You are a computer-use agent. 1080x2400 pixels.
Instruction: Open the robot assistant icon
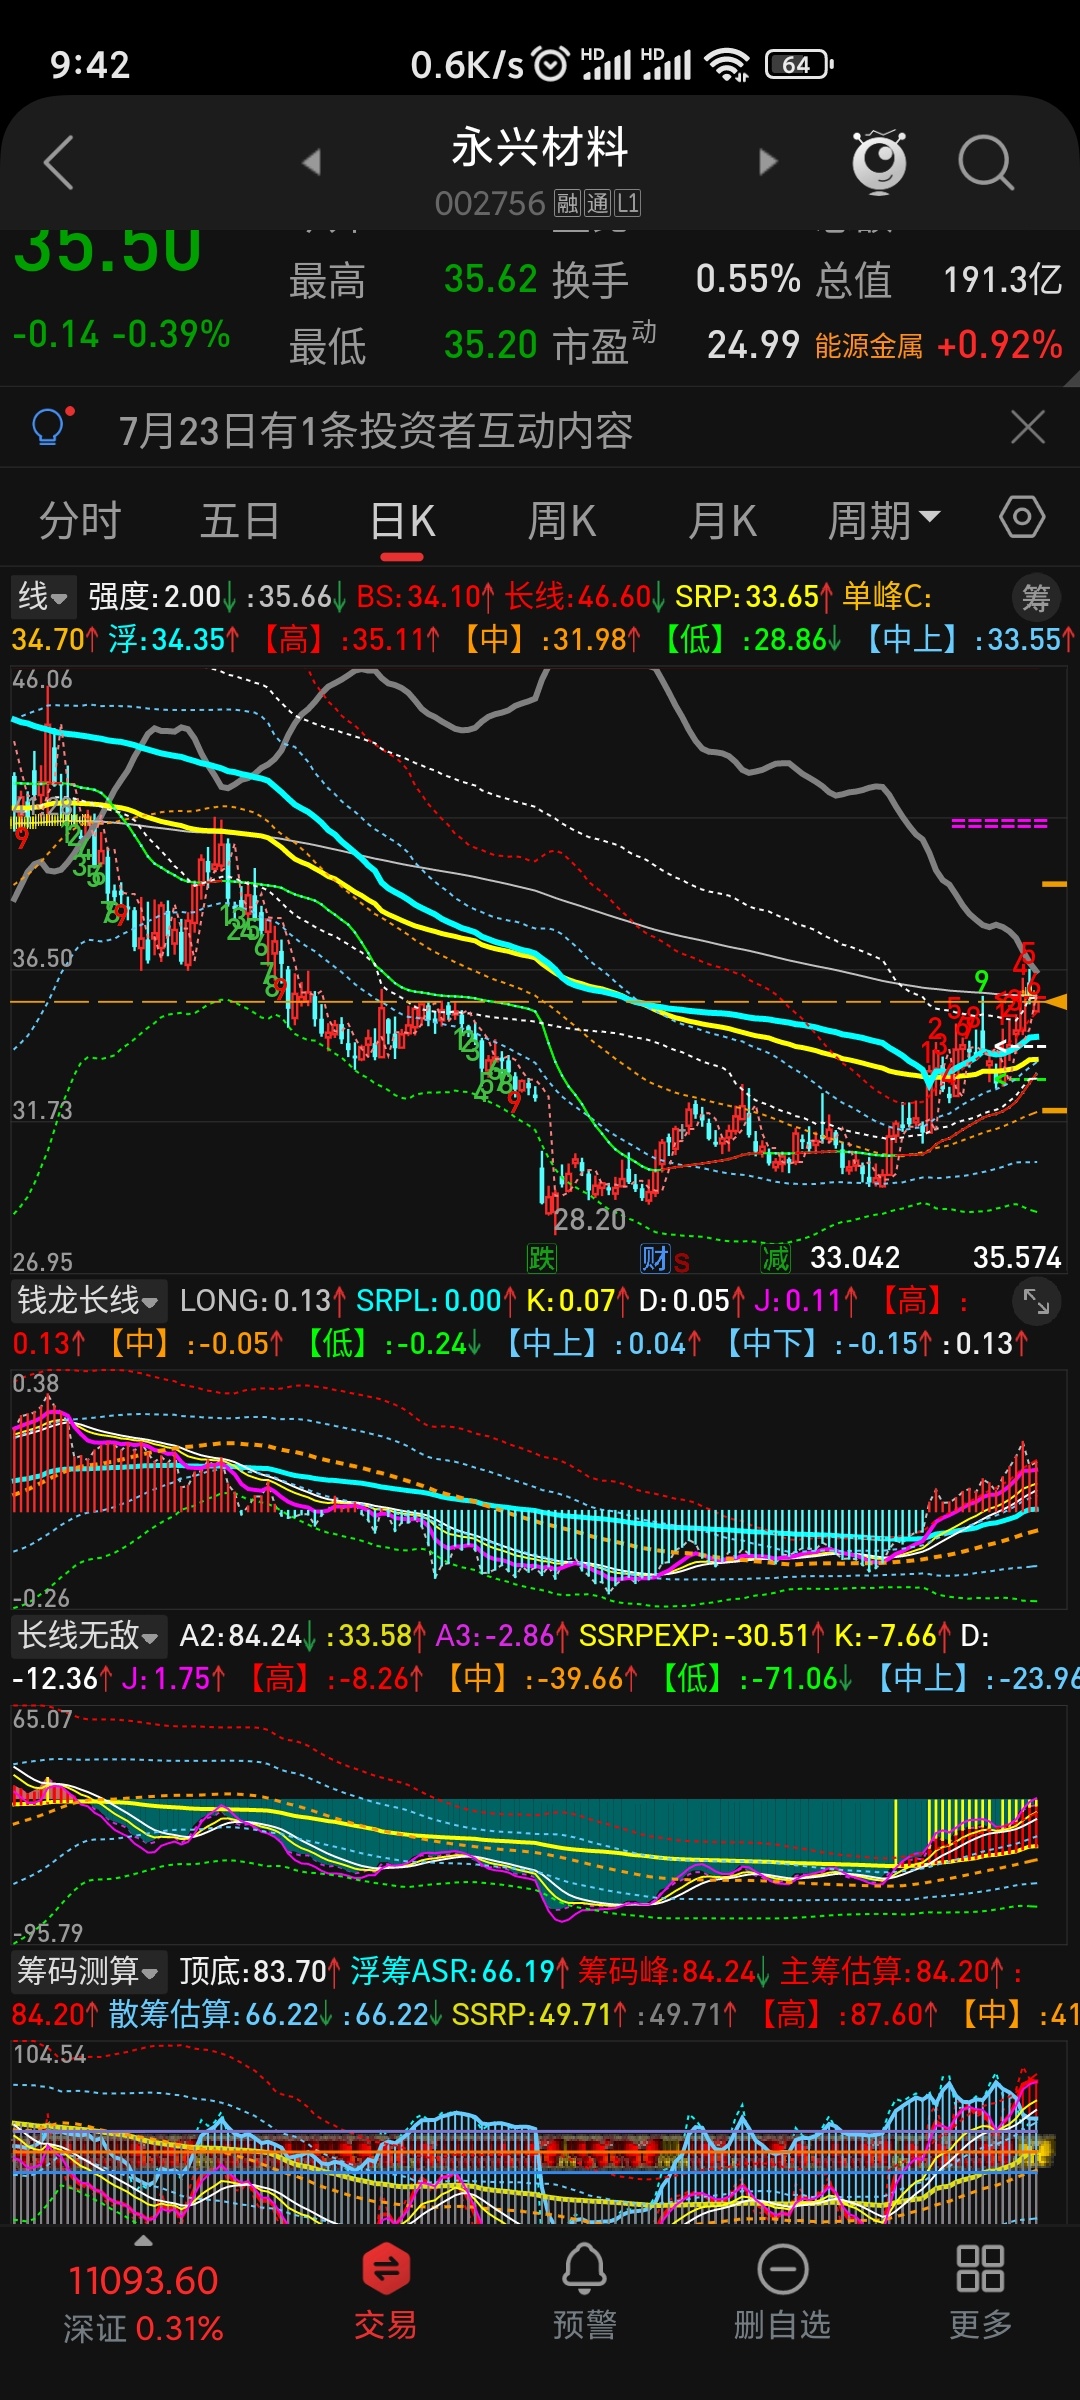[x=878, y=161]
